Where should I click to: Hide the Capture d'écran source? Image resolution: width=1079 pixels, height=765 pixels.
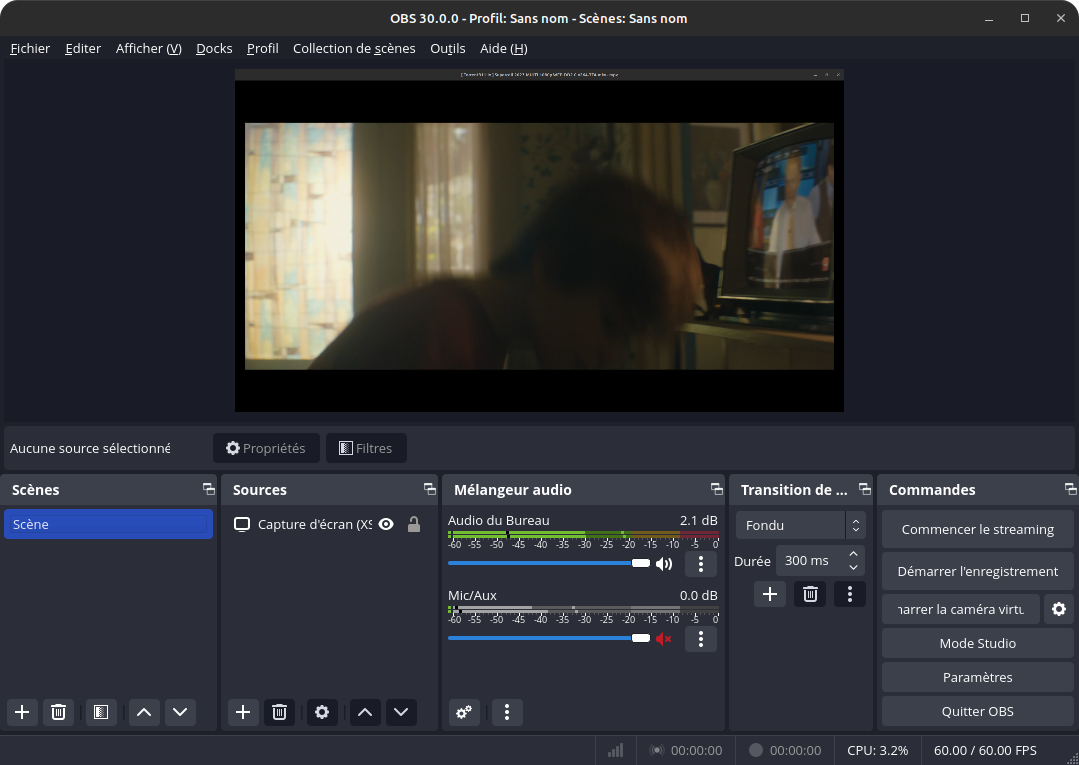(385, 524)
